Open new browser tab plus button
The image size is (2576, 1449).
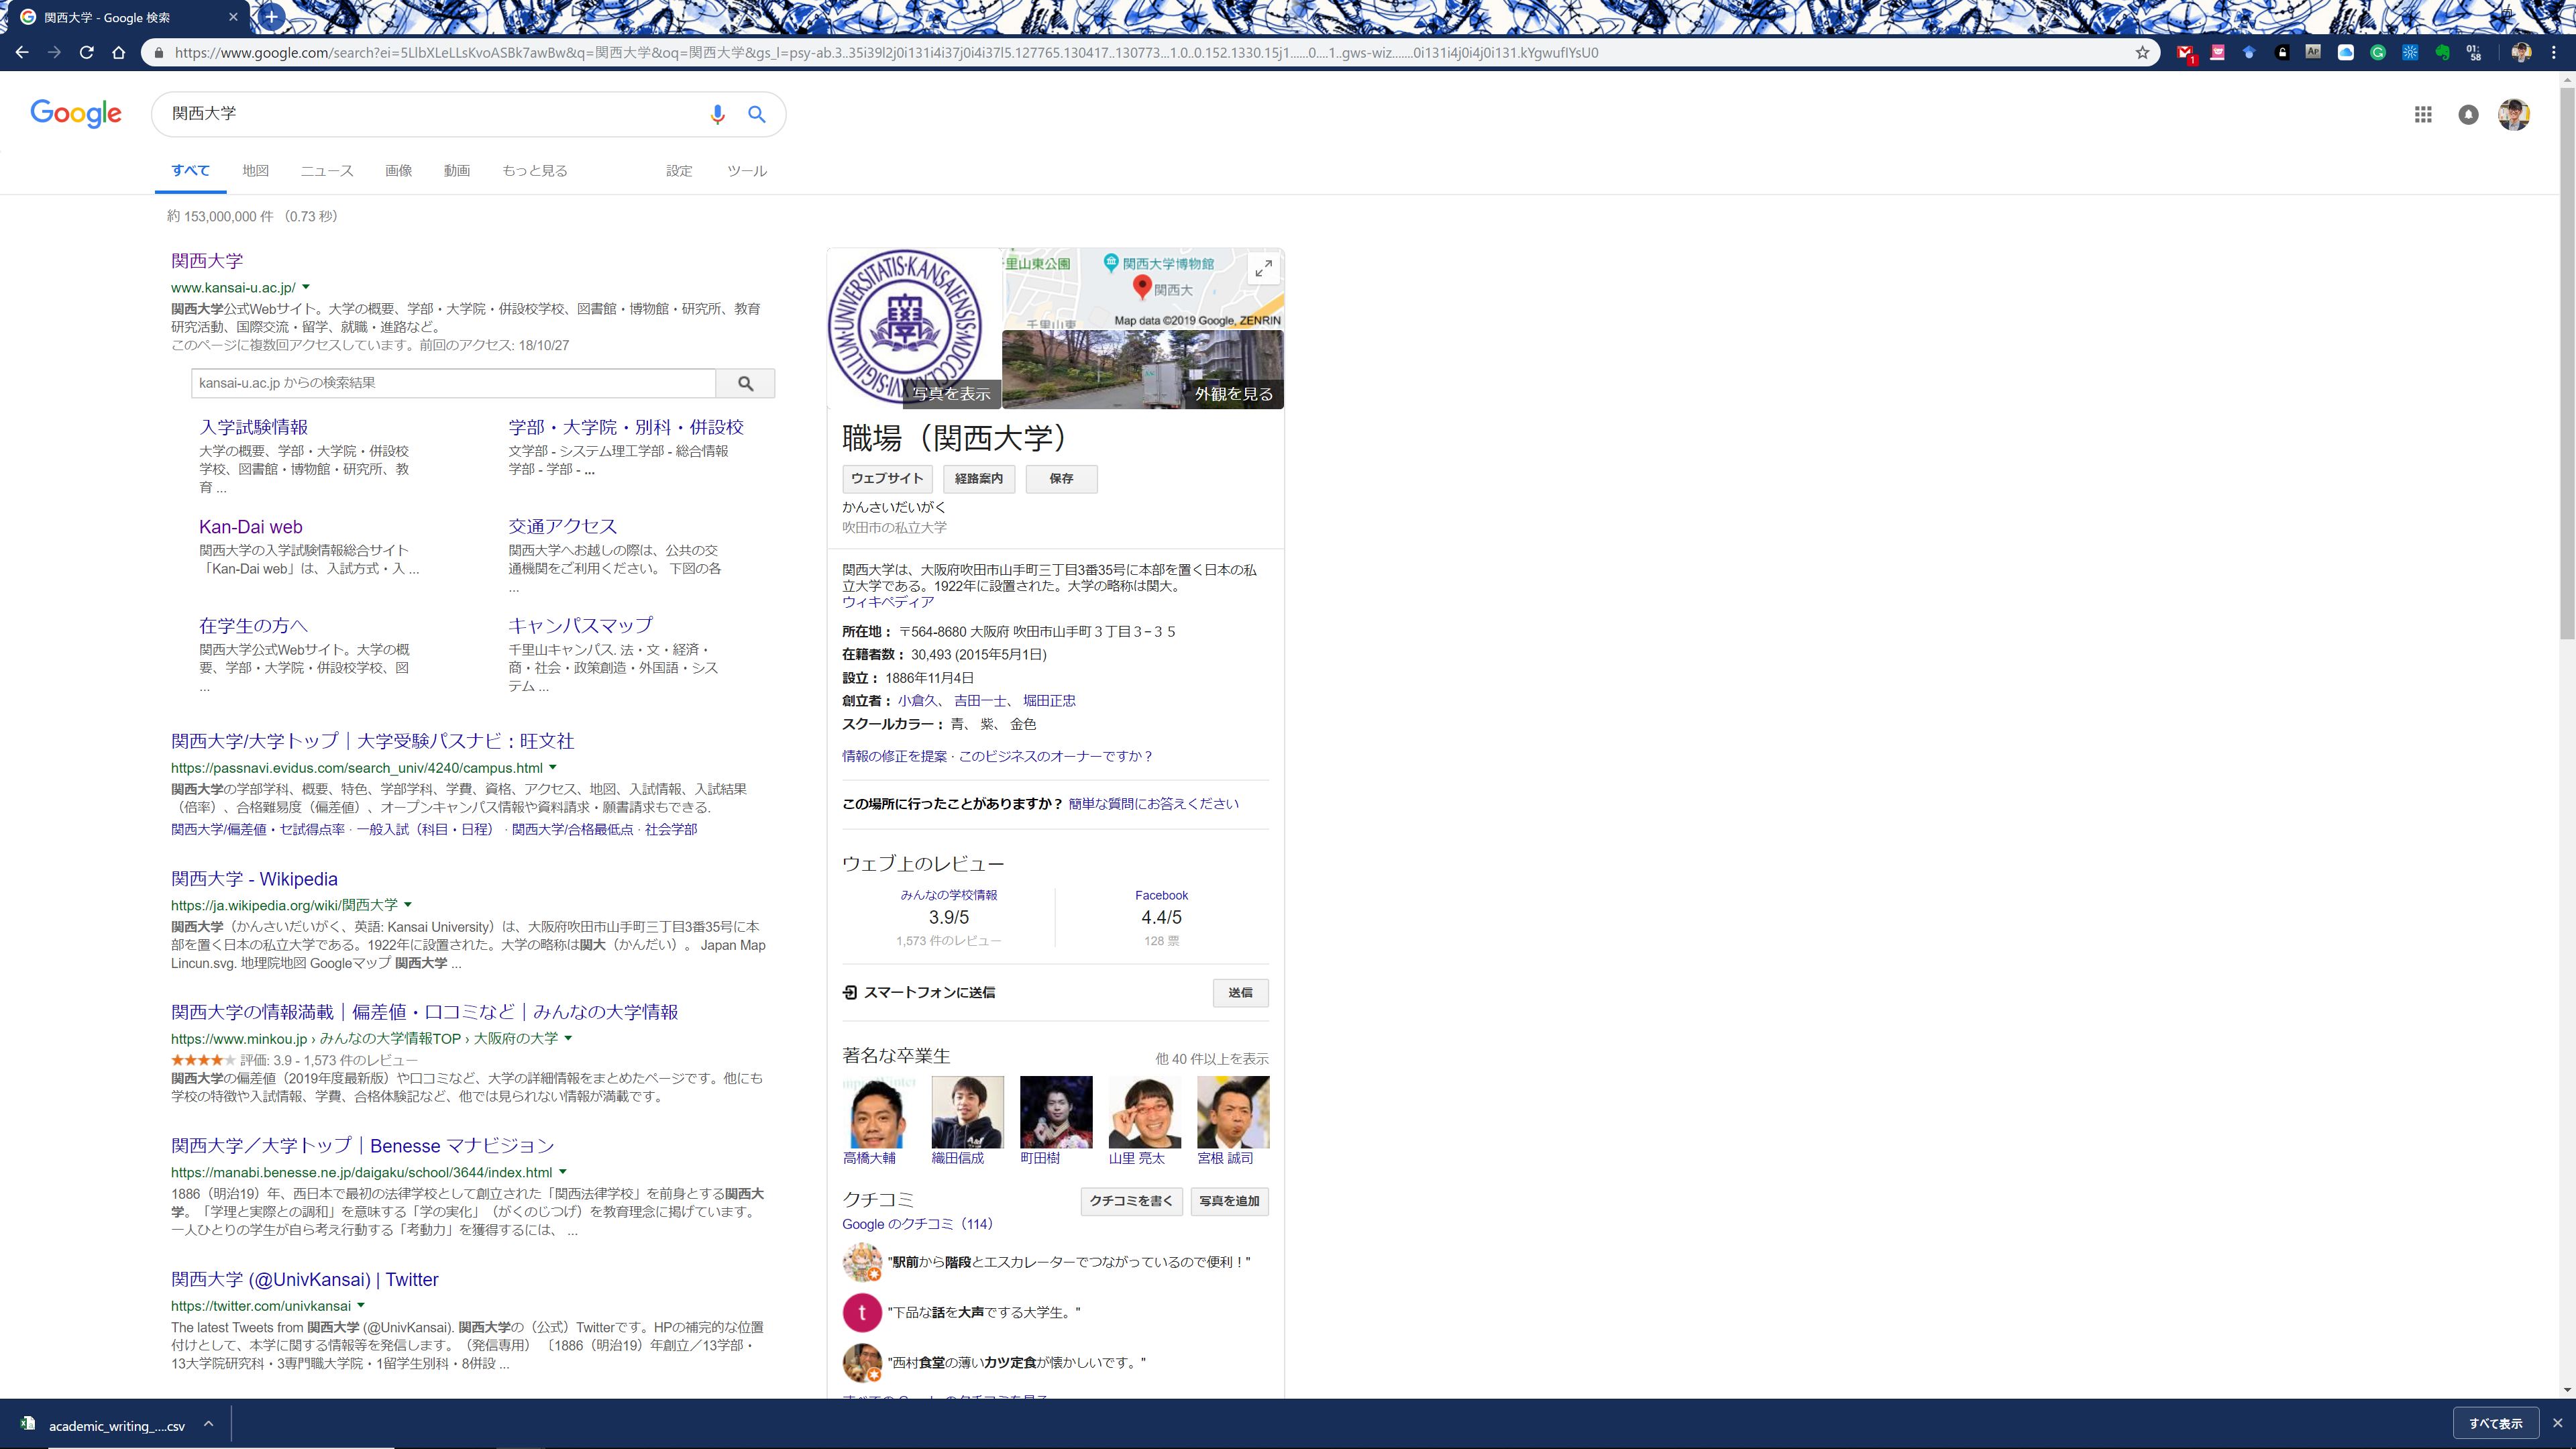click(271, 17)
